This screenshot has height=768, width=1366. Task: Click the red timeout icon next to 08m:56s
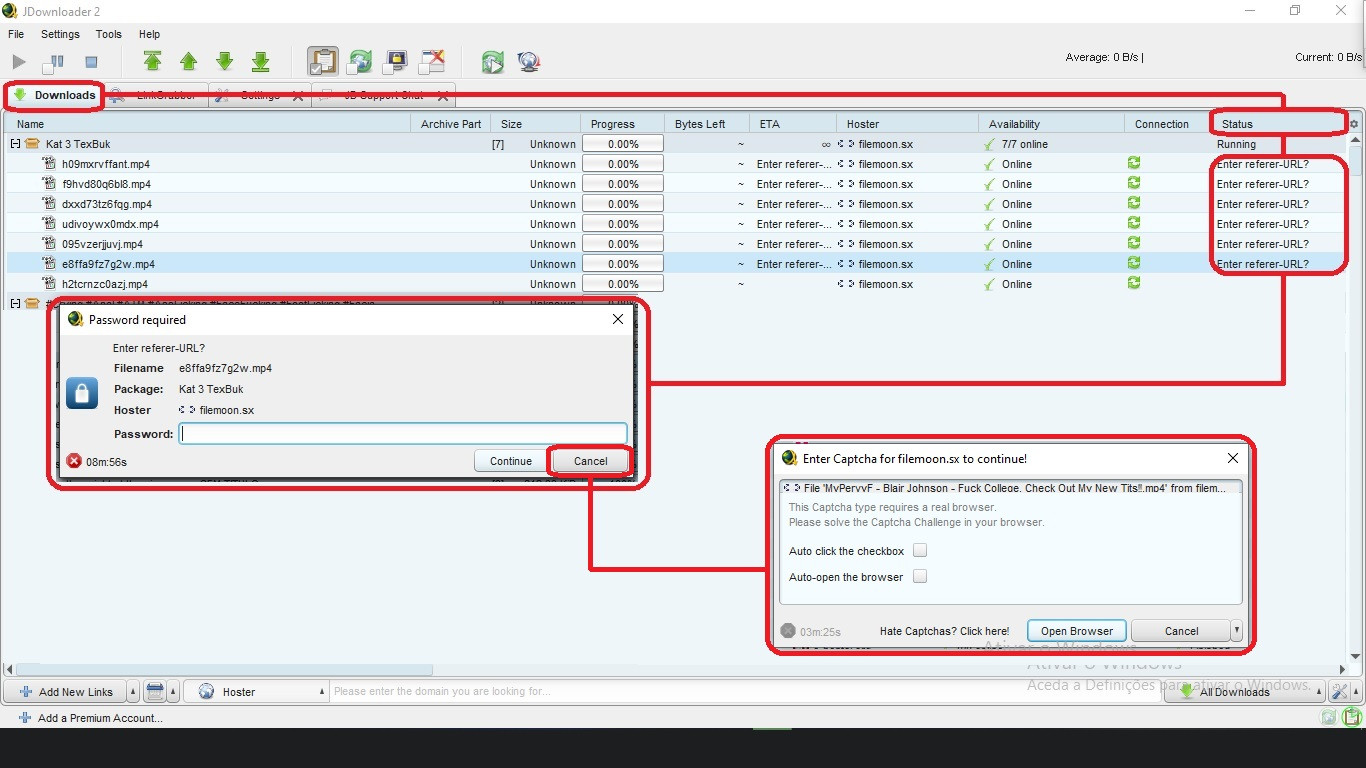(x=74, y=461)
